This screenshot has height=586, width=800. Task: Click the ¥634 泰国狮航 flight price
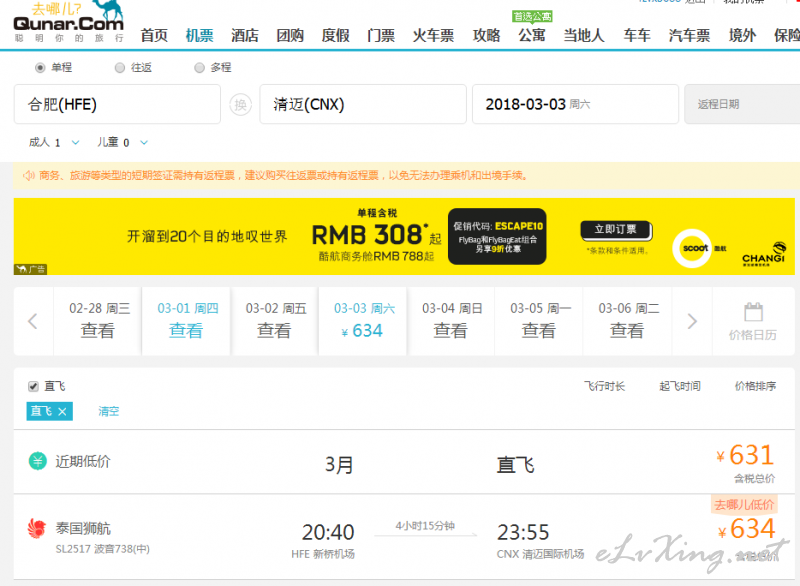(746, 529)
